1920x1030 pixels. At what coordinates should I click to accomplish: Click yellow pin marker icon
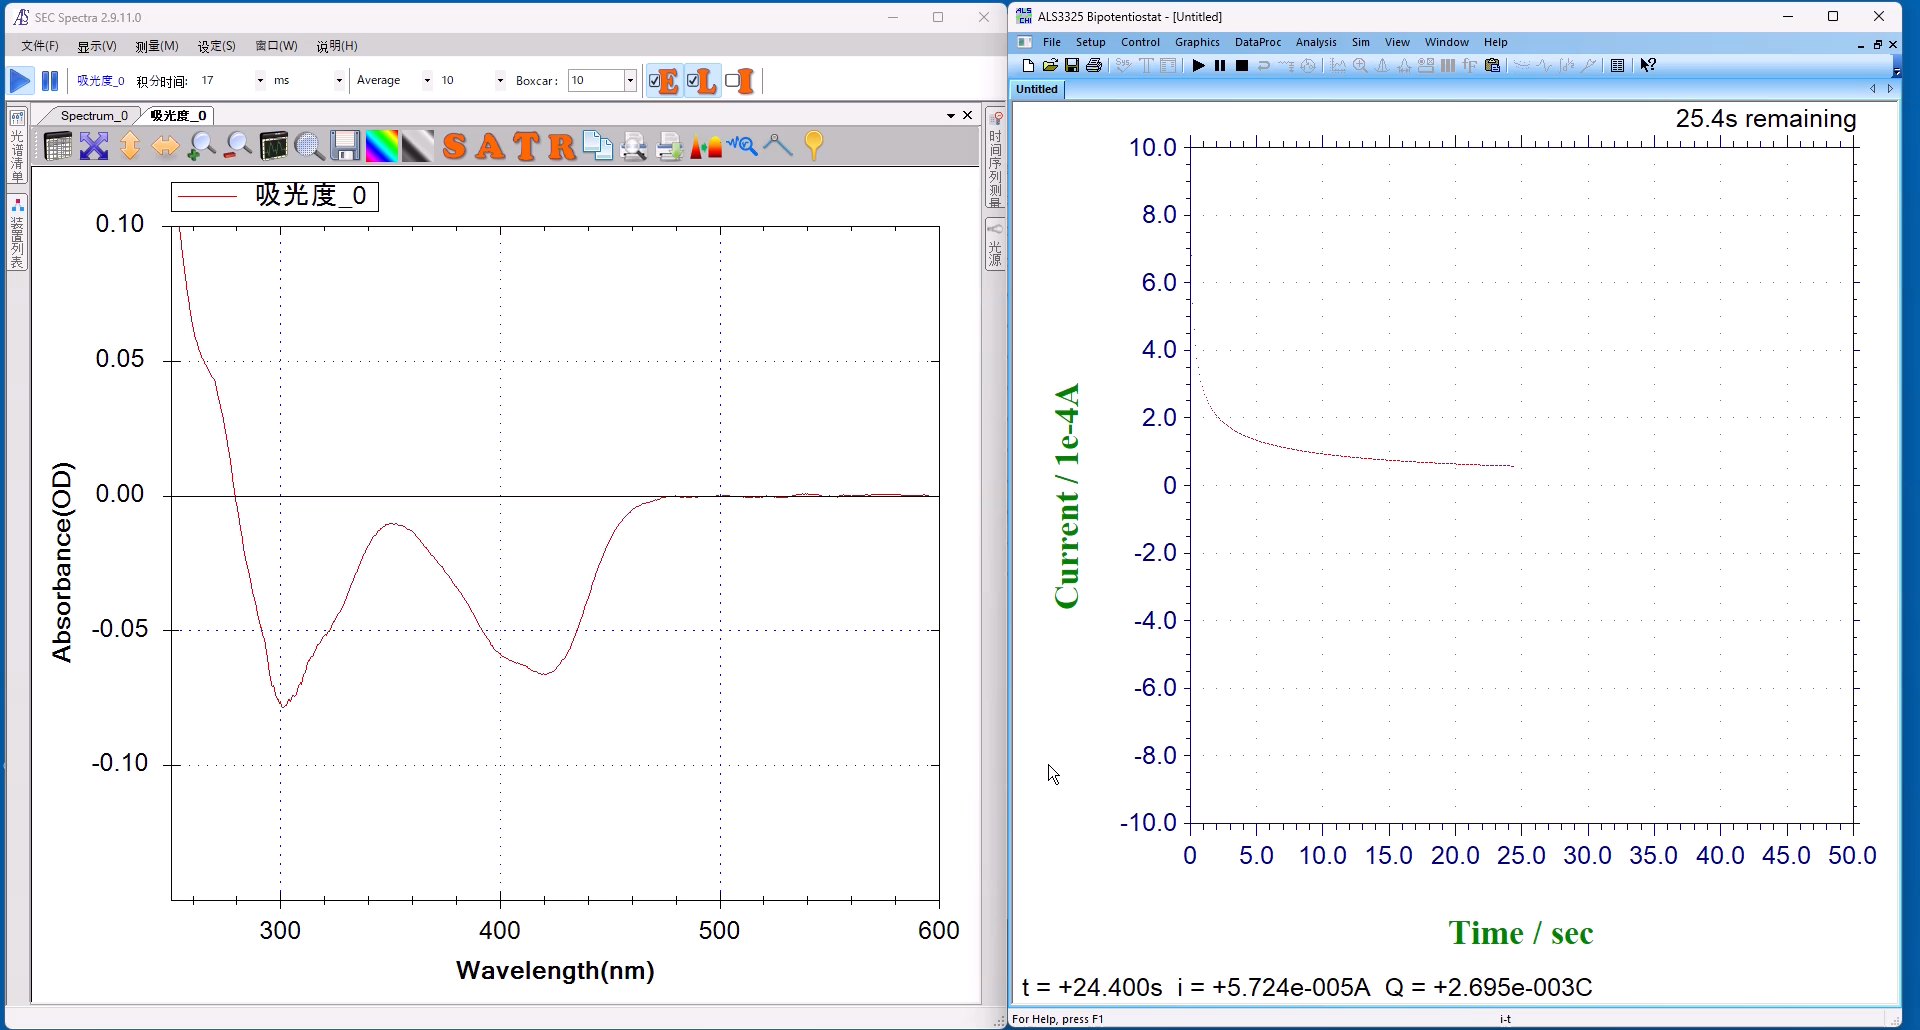[x=814, y=146]
